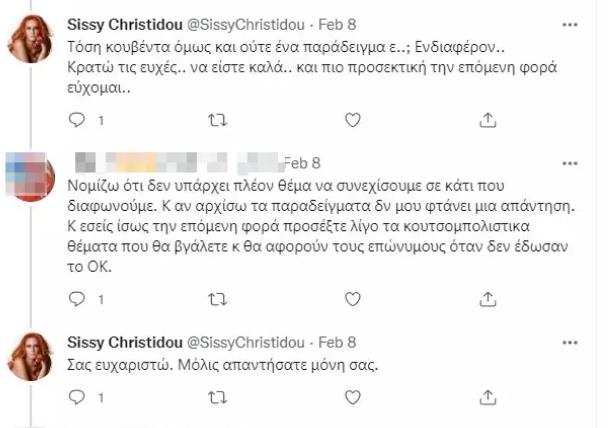Share the blurred user's tweet
This screenshot has width=608, height=428.
pos(488,299)
